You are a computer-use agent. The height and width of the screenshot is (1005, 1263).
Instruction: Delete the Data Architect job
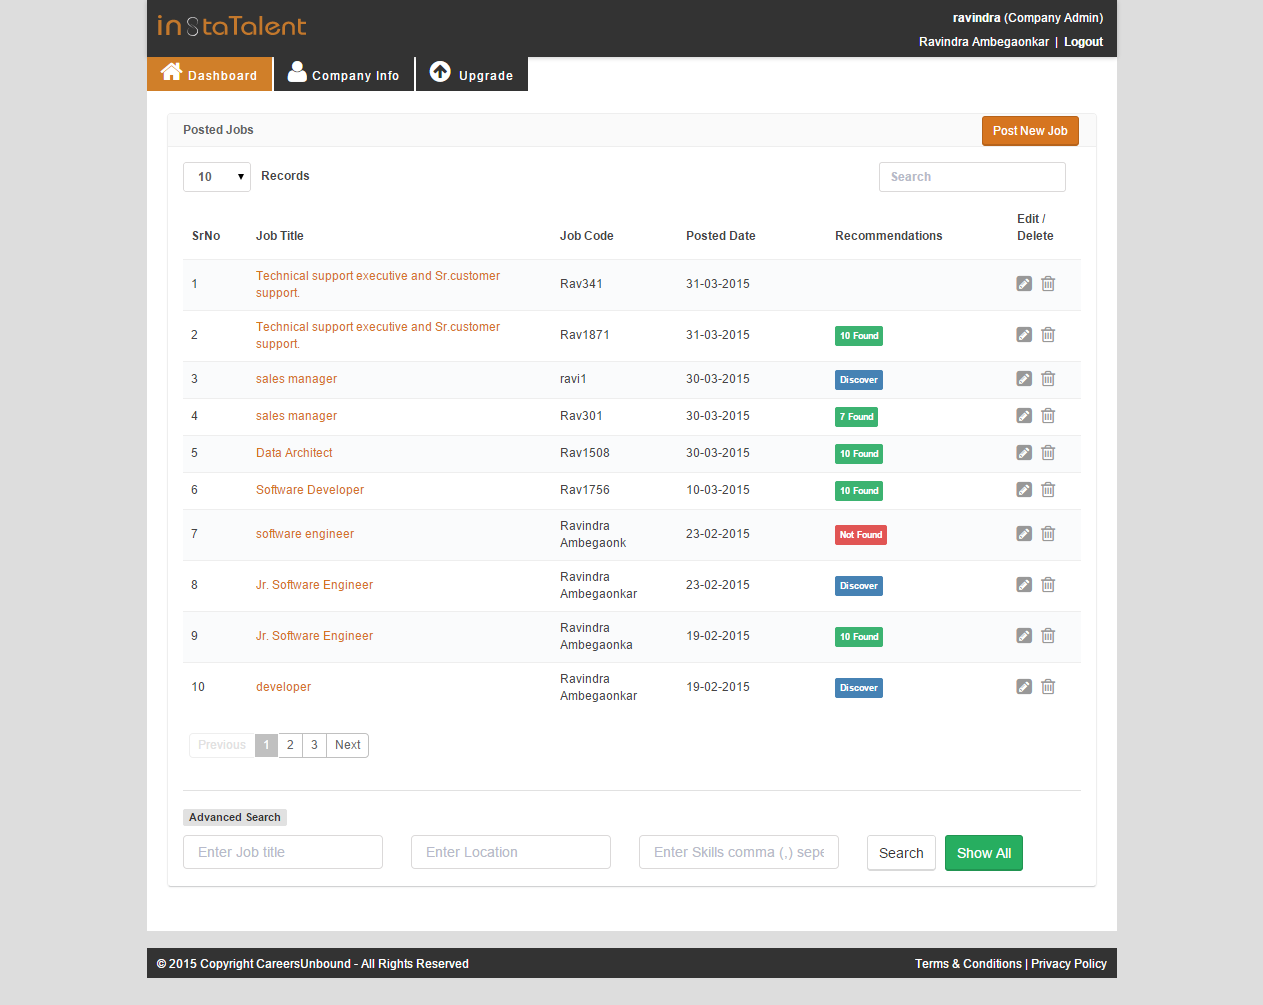1048,453
